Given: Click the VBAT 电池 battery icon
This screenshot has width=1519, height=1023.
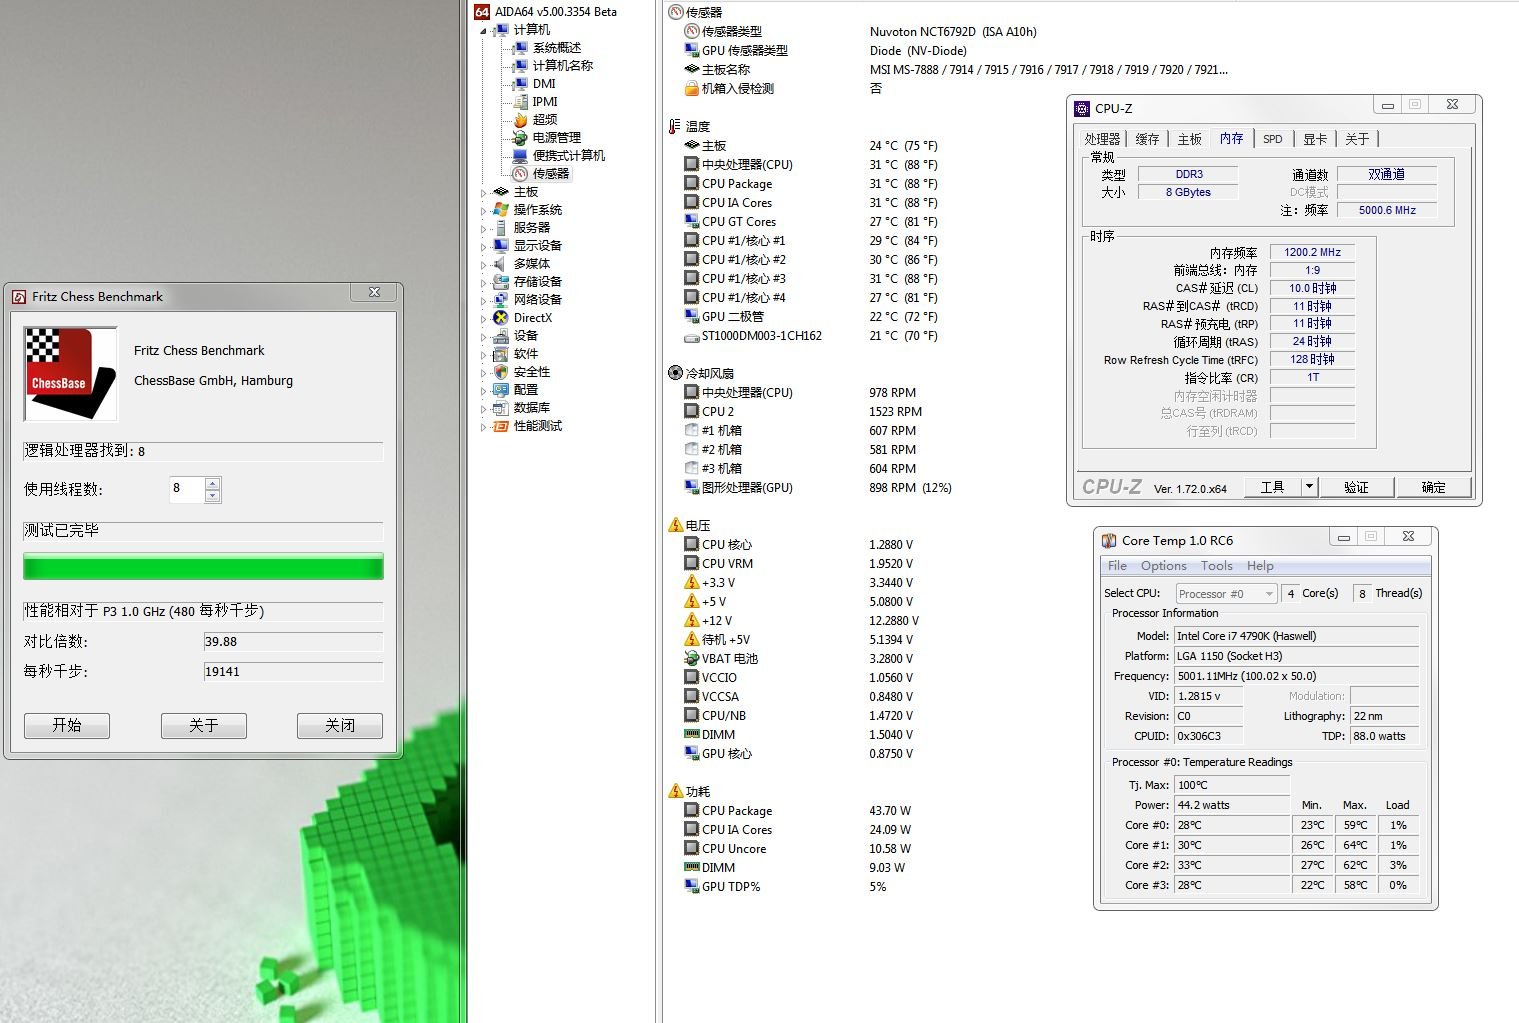Looking at the screenshot, I should 691,658.
